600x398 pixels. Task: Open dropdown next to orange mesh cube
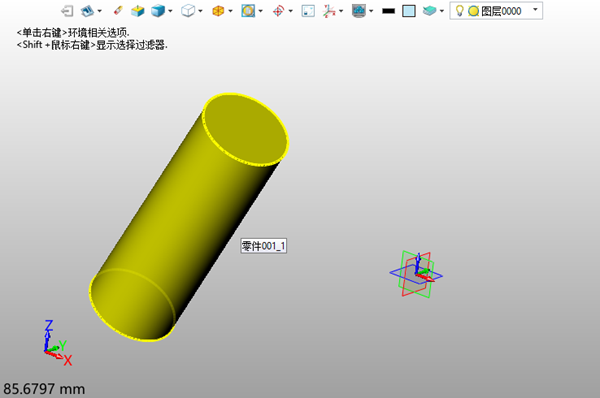pos(230,11)
